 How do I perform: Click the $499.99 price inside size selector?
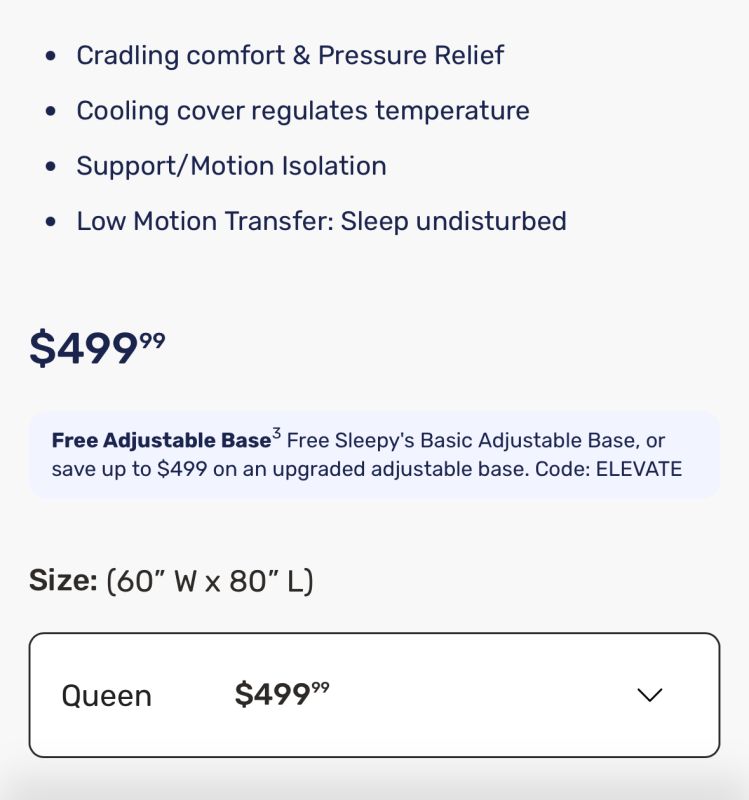click(x=282, y=694)
